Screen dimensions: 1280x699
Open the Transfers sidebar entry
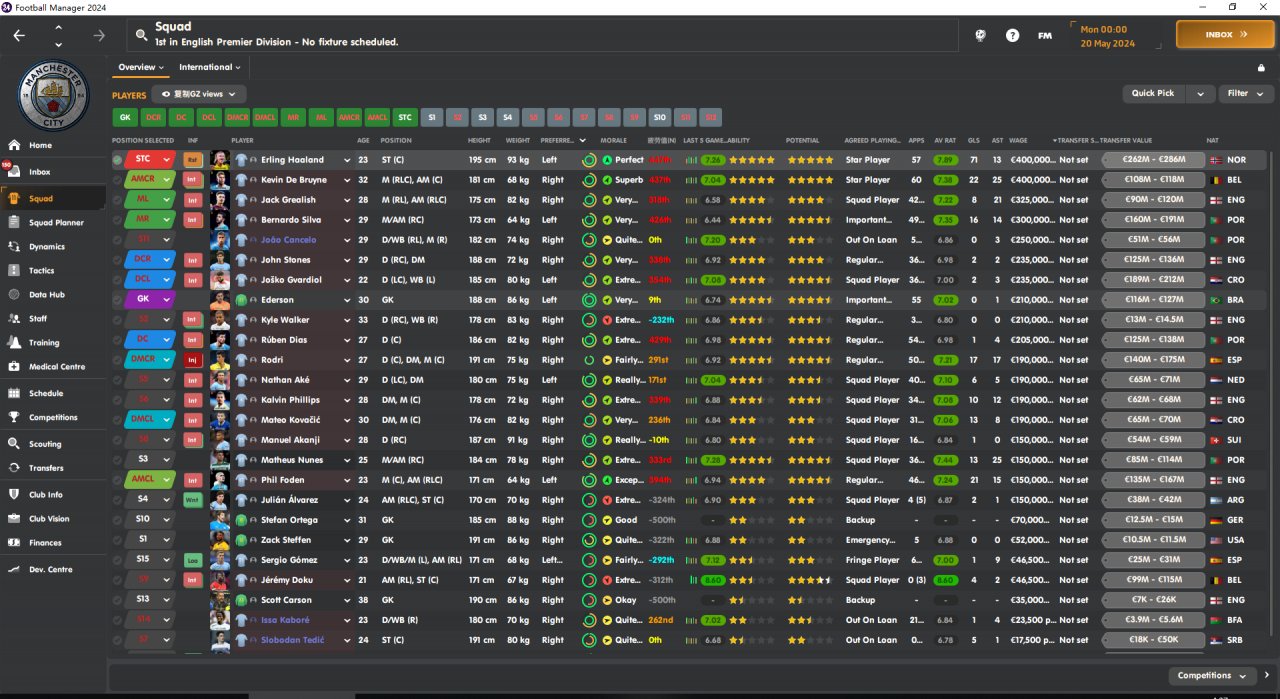(46, 468)
